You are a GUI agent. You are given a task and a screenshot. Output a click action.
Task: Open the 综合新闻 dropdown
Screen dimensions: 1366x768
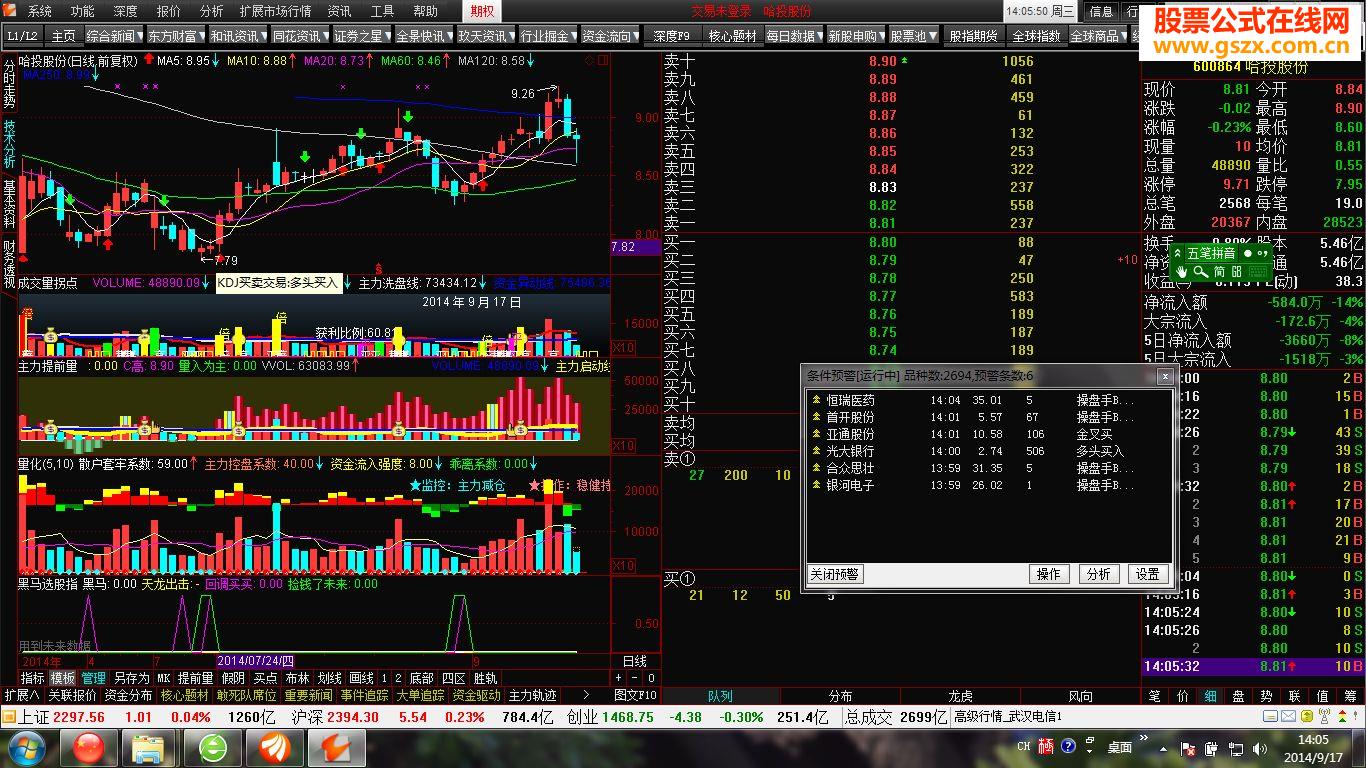[x=112, y=36]
